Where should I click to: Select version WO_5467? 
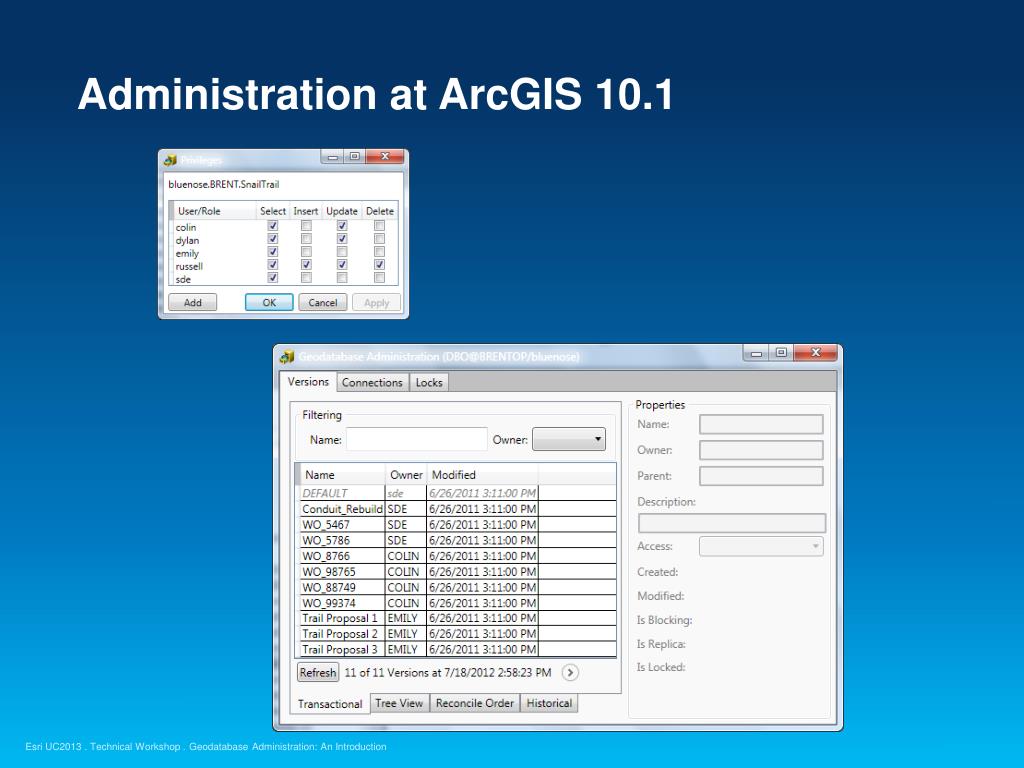pos(458,525)
